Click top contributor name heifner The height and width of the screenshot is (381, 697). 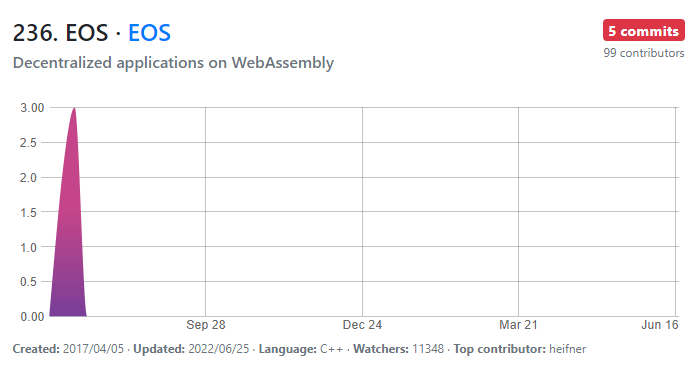pos(568,349)
